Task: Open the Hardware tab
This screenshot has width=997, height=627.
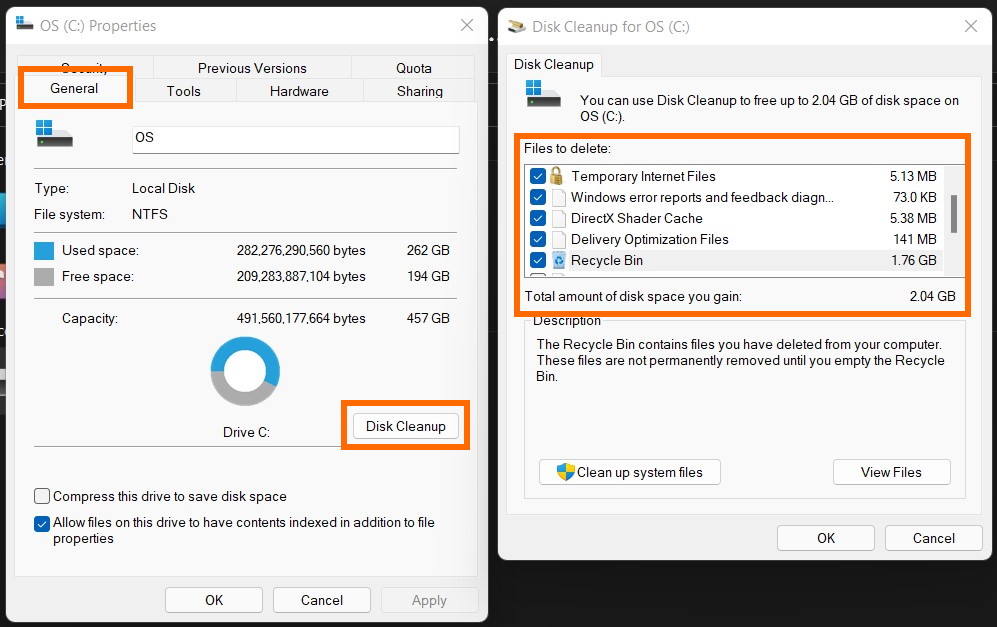Action: coord(299,91)
